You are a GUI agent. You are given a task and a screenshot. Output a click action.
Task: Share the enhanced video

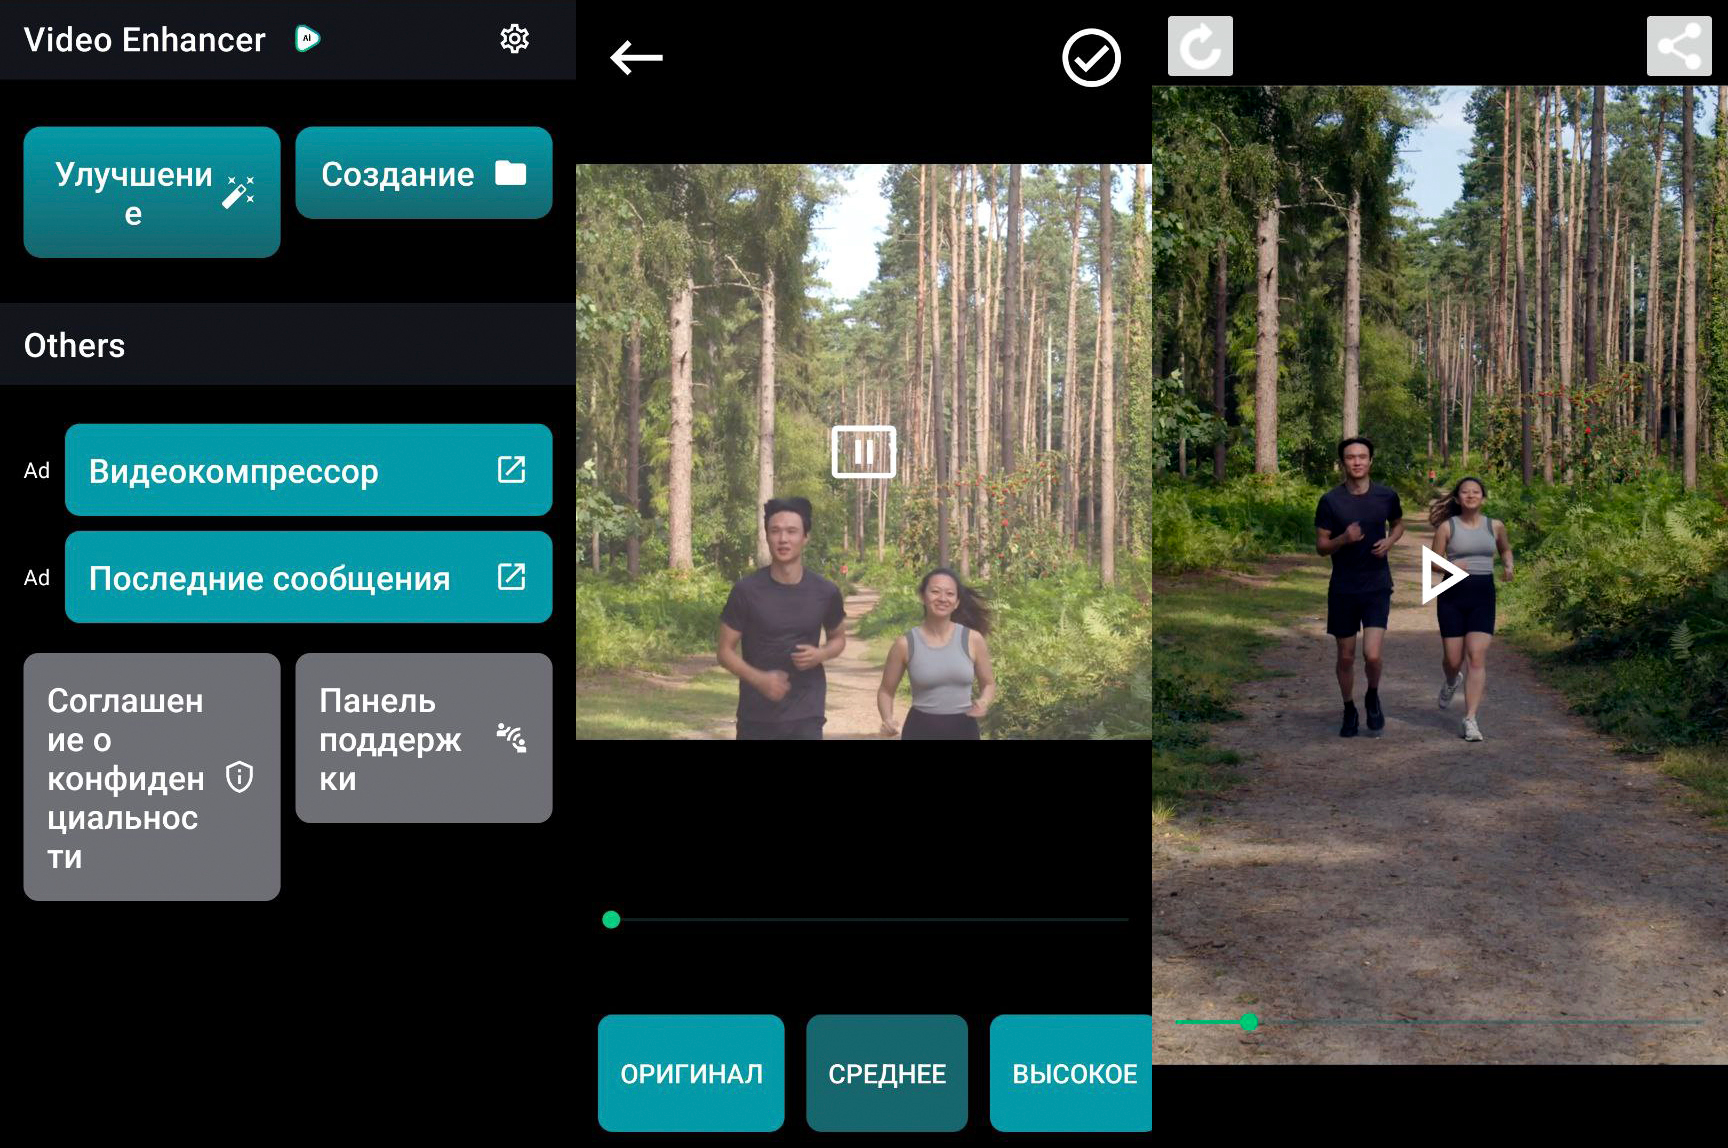click(x=1679, y=46)
